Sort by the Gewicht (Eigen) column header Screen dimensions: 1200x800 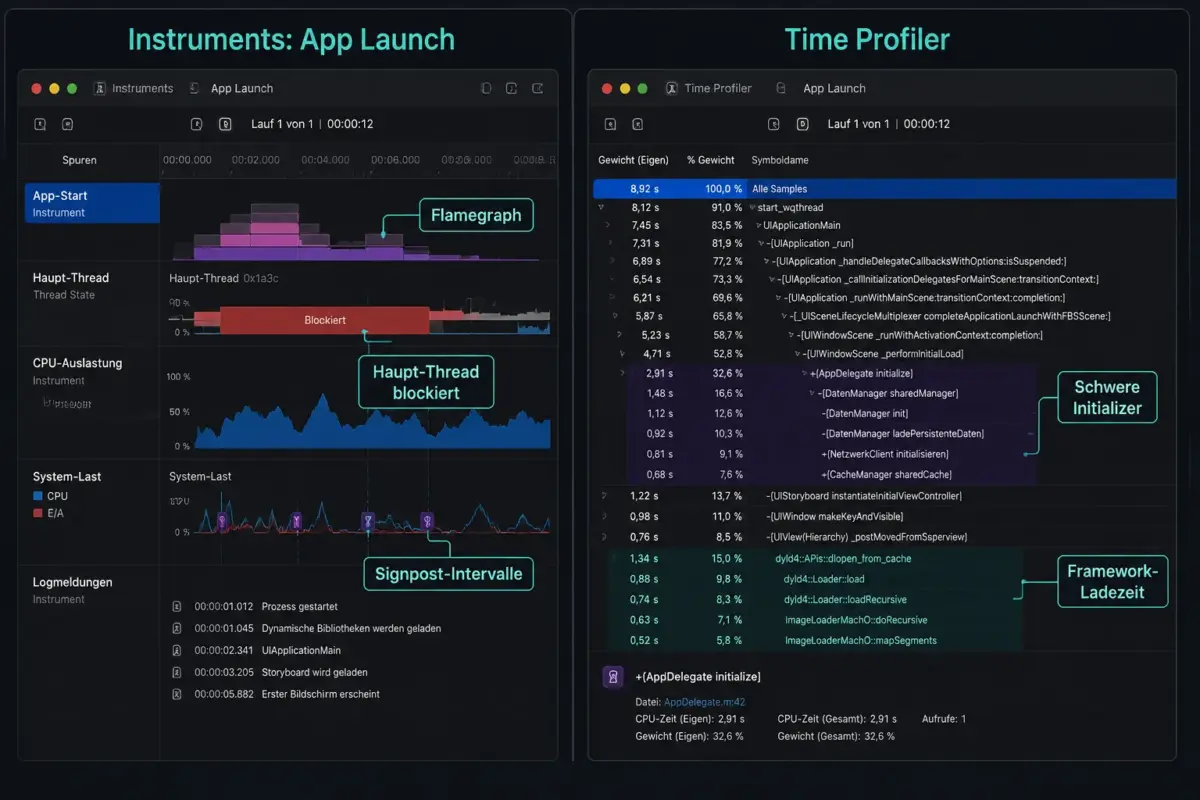pos(634,160)
